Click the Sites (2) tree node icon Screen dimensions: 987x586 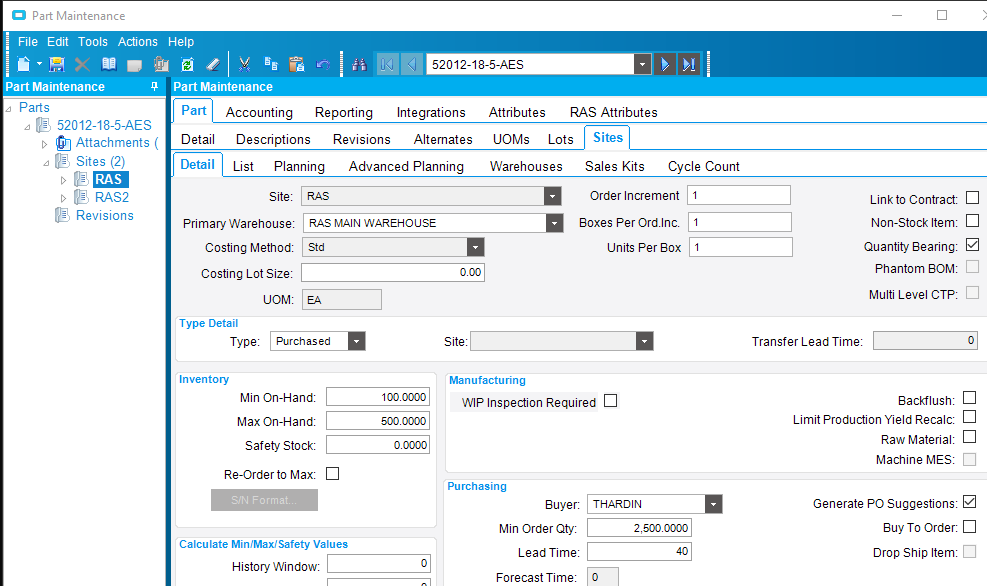pyautogui.click(x=62, y=161)
